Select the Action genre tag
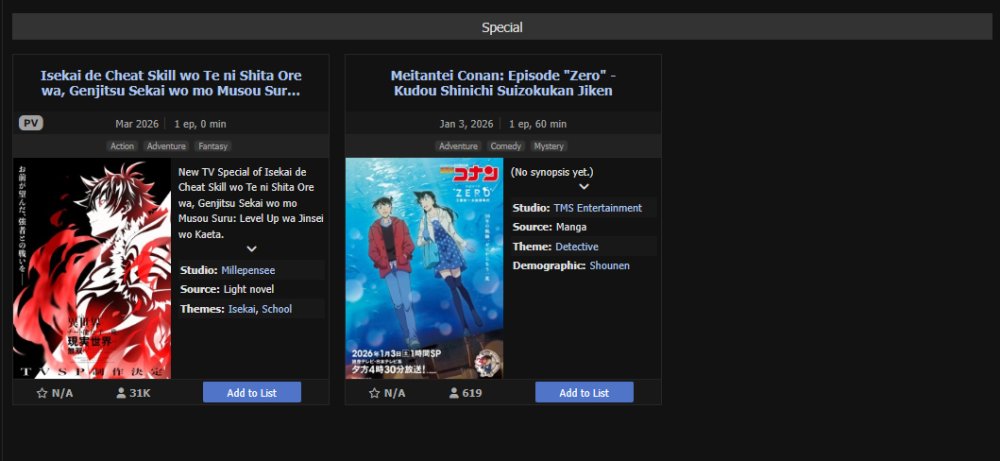 [122, 146]
